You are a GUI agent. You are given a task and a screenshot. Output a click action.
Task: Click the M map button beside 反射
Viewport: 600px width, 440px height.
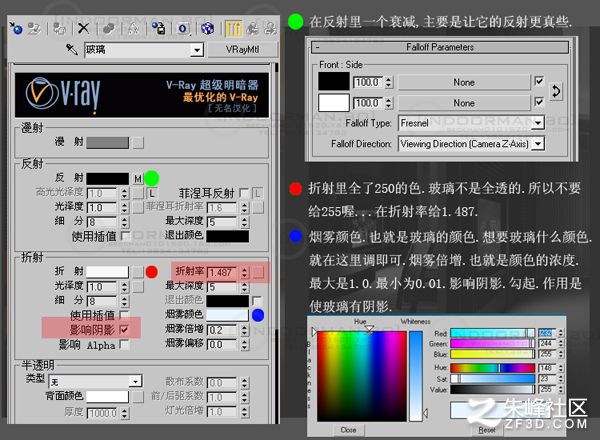point(138,179)
